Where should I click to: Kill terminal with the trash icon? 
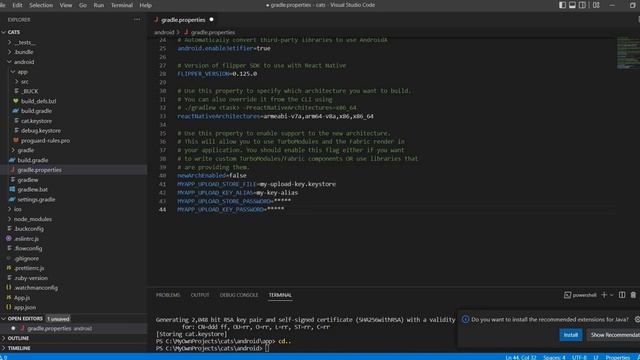(x=633, y=295)
